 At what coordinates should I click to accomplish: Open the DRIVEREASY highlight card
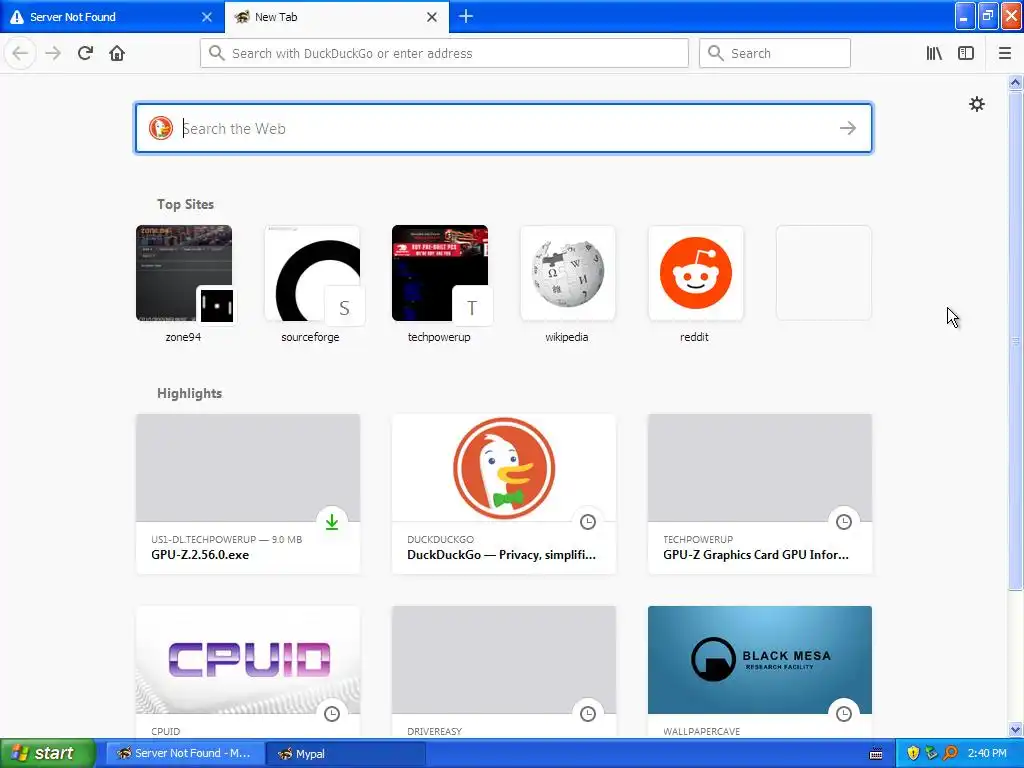point(504,673)
